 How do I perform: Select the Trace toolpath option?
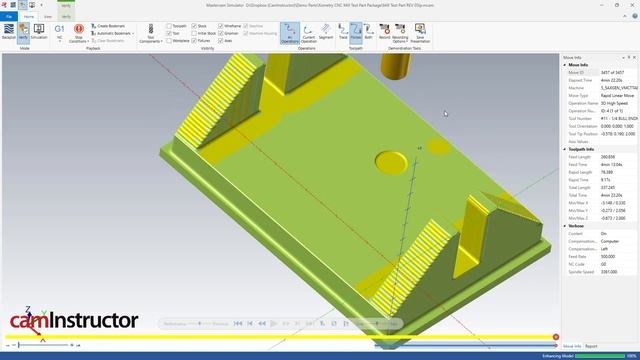[343, 32]
